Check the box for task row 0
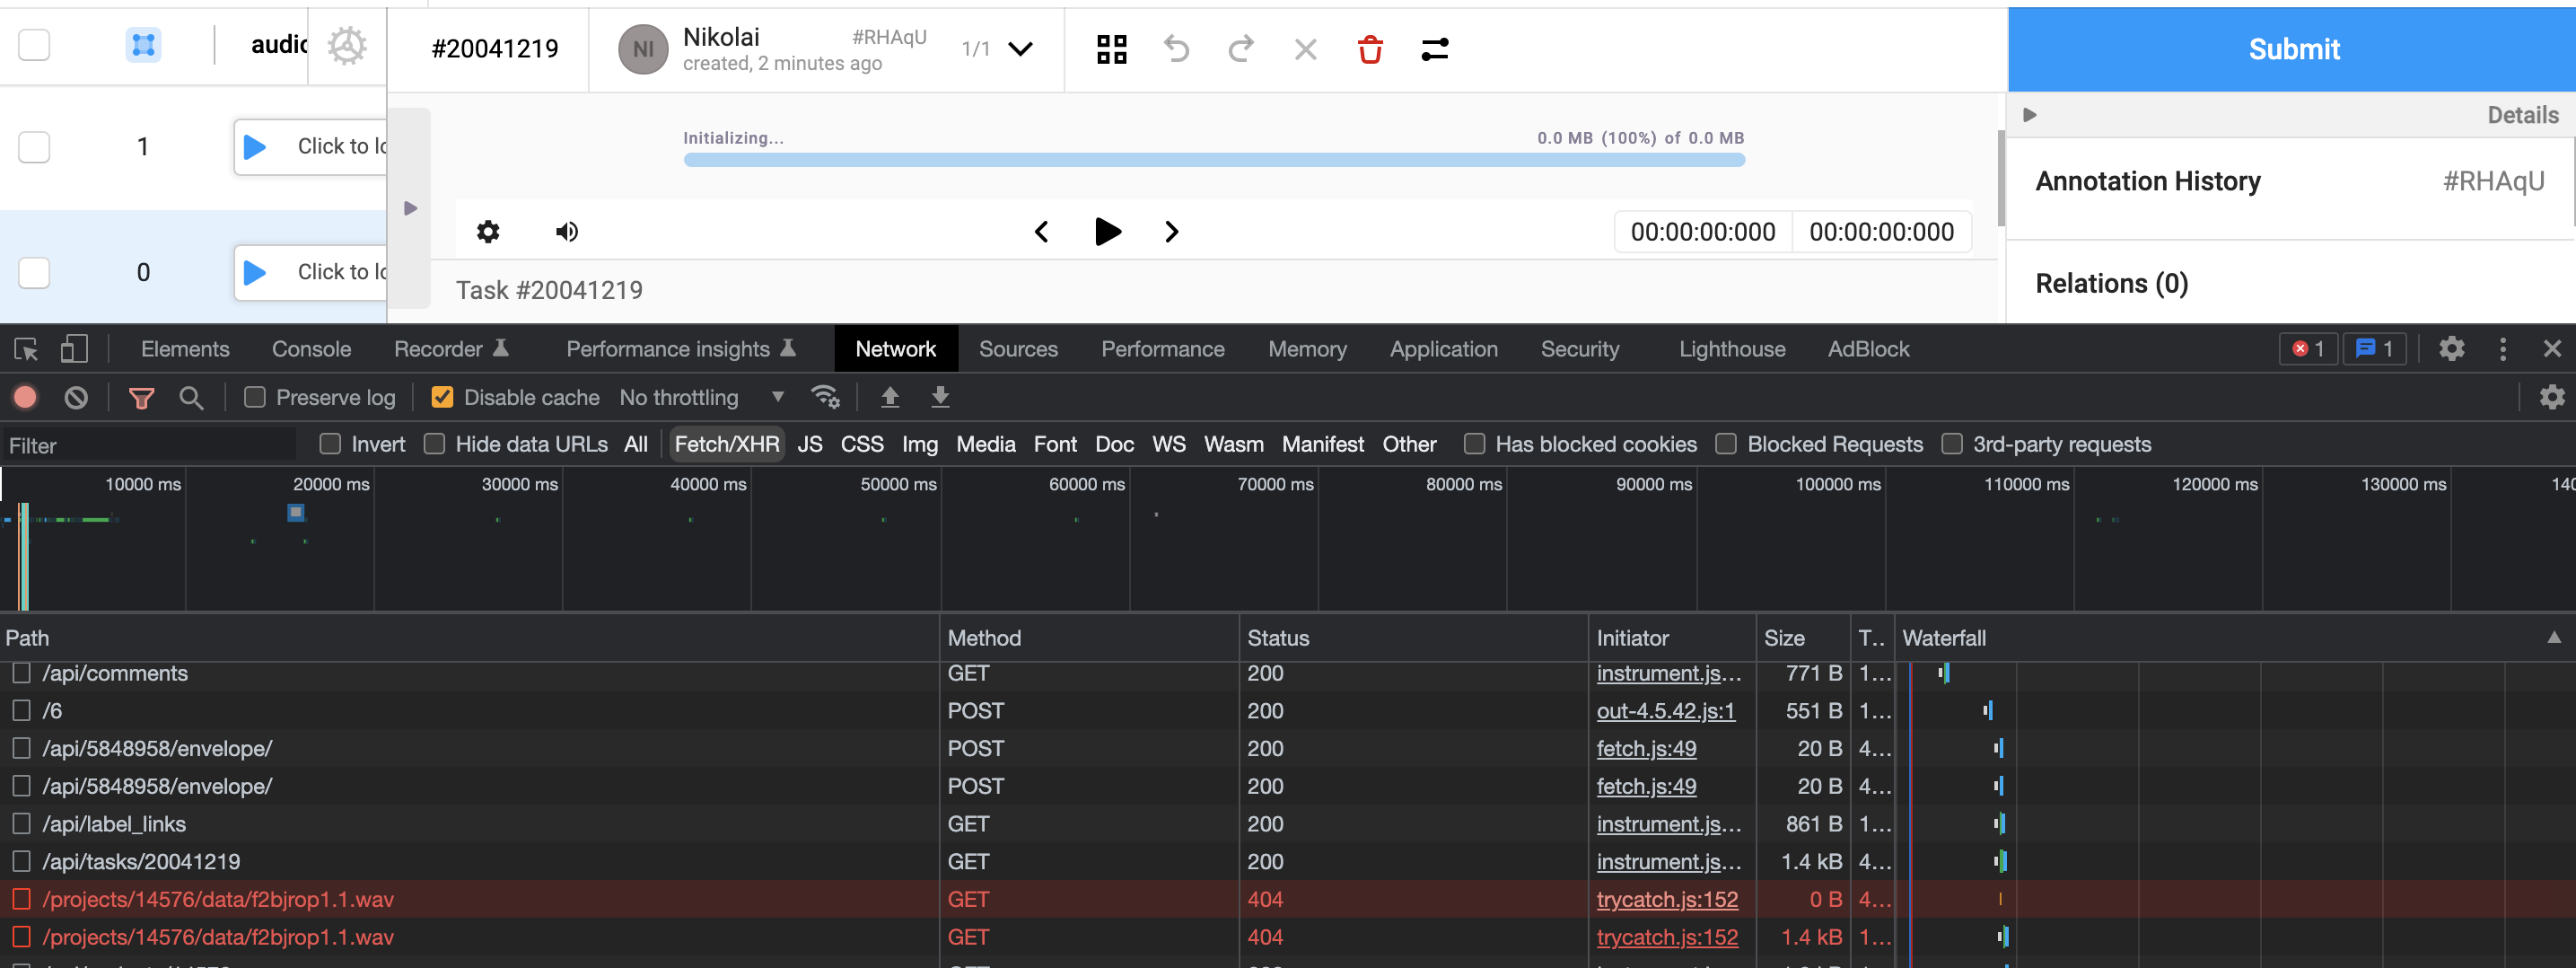 (34, 272)
